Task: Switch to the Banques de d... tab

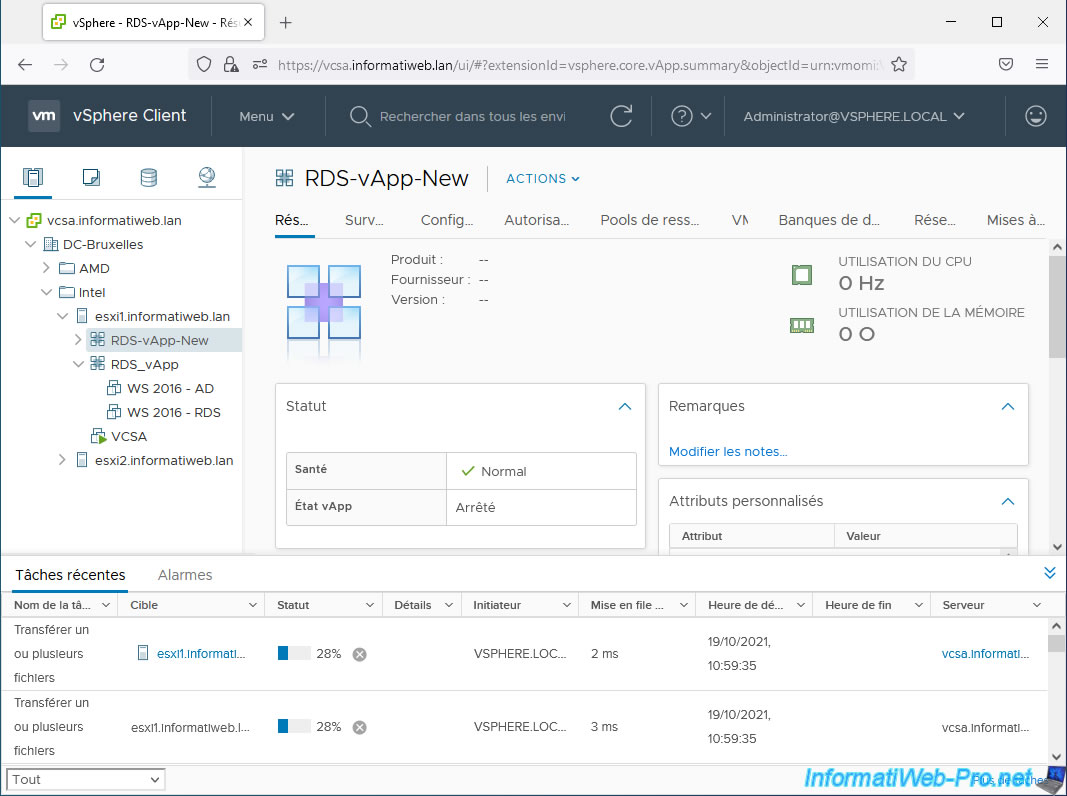Action: (829, 220)
